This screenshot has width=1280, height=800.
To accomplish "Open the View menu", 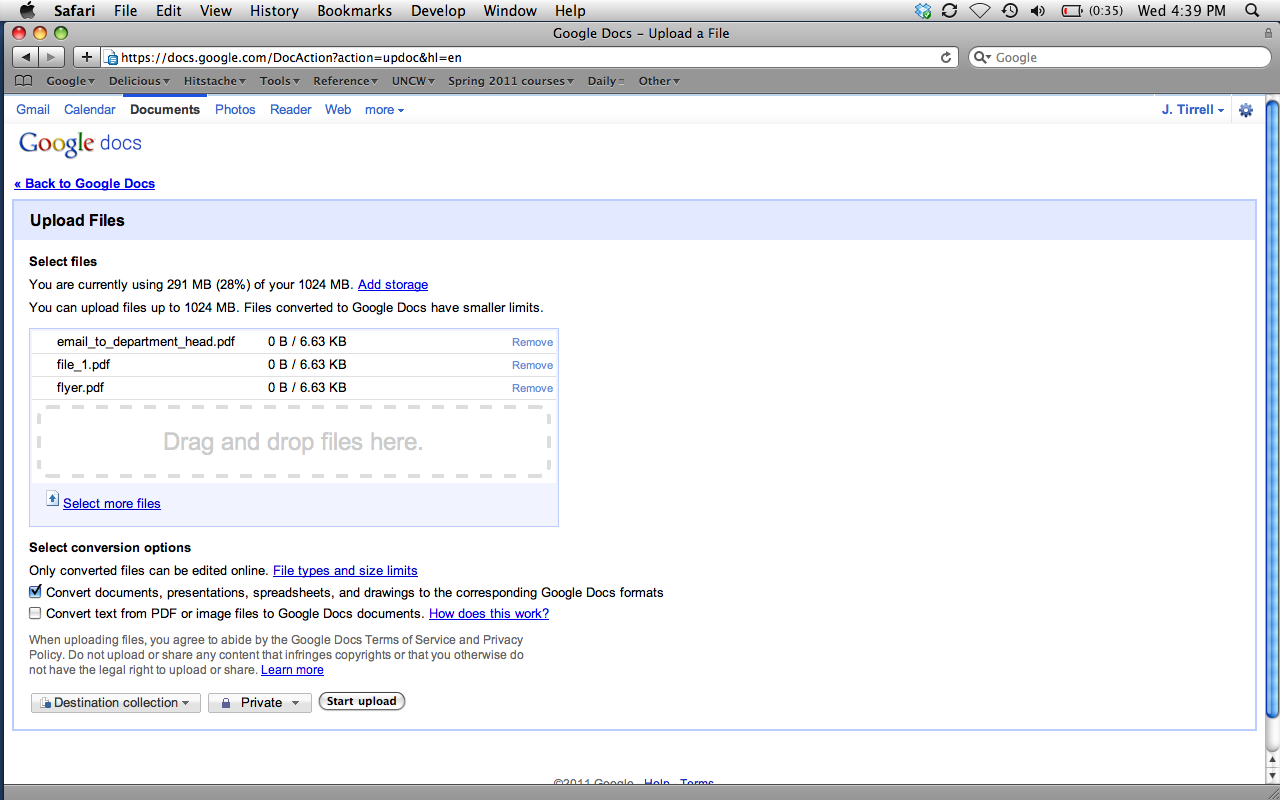I will point(216,11).
